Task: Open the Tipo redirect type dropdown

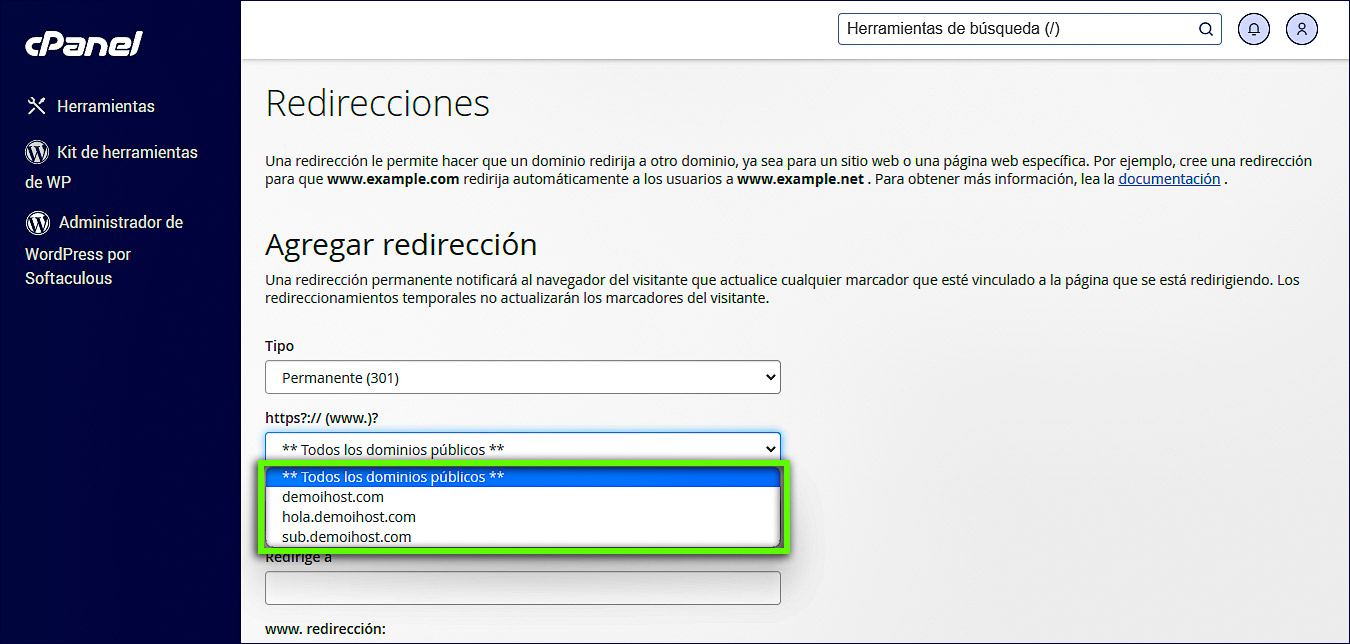Action: point(522,377)
